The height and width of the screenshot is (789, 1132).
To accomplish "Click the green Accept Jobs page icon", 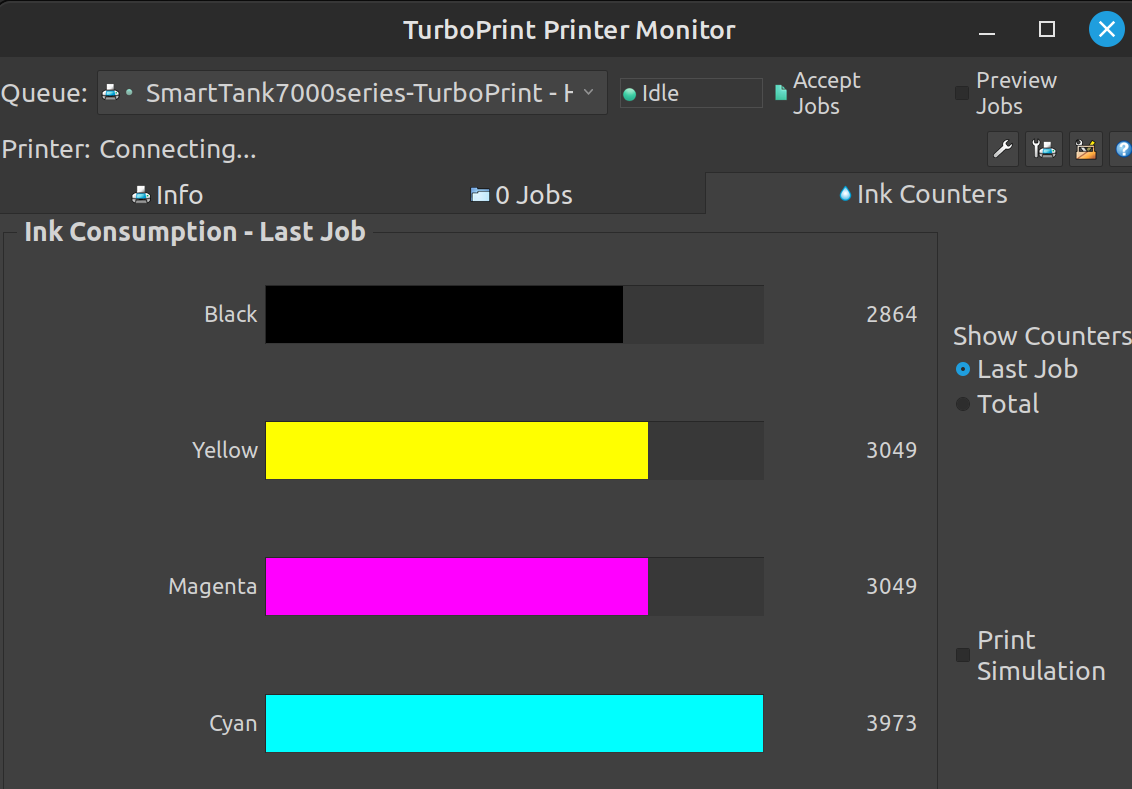I will [781, 94].
